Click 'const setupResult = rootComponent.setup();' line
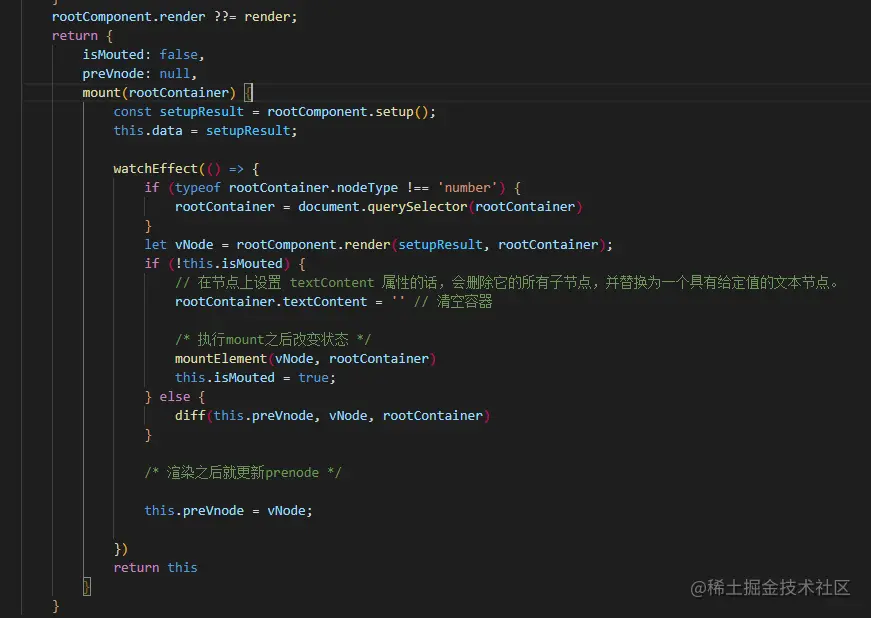The height and width of the screenshot is (618, 871). coord(274,112)
